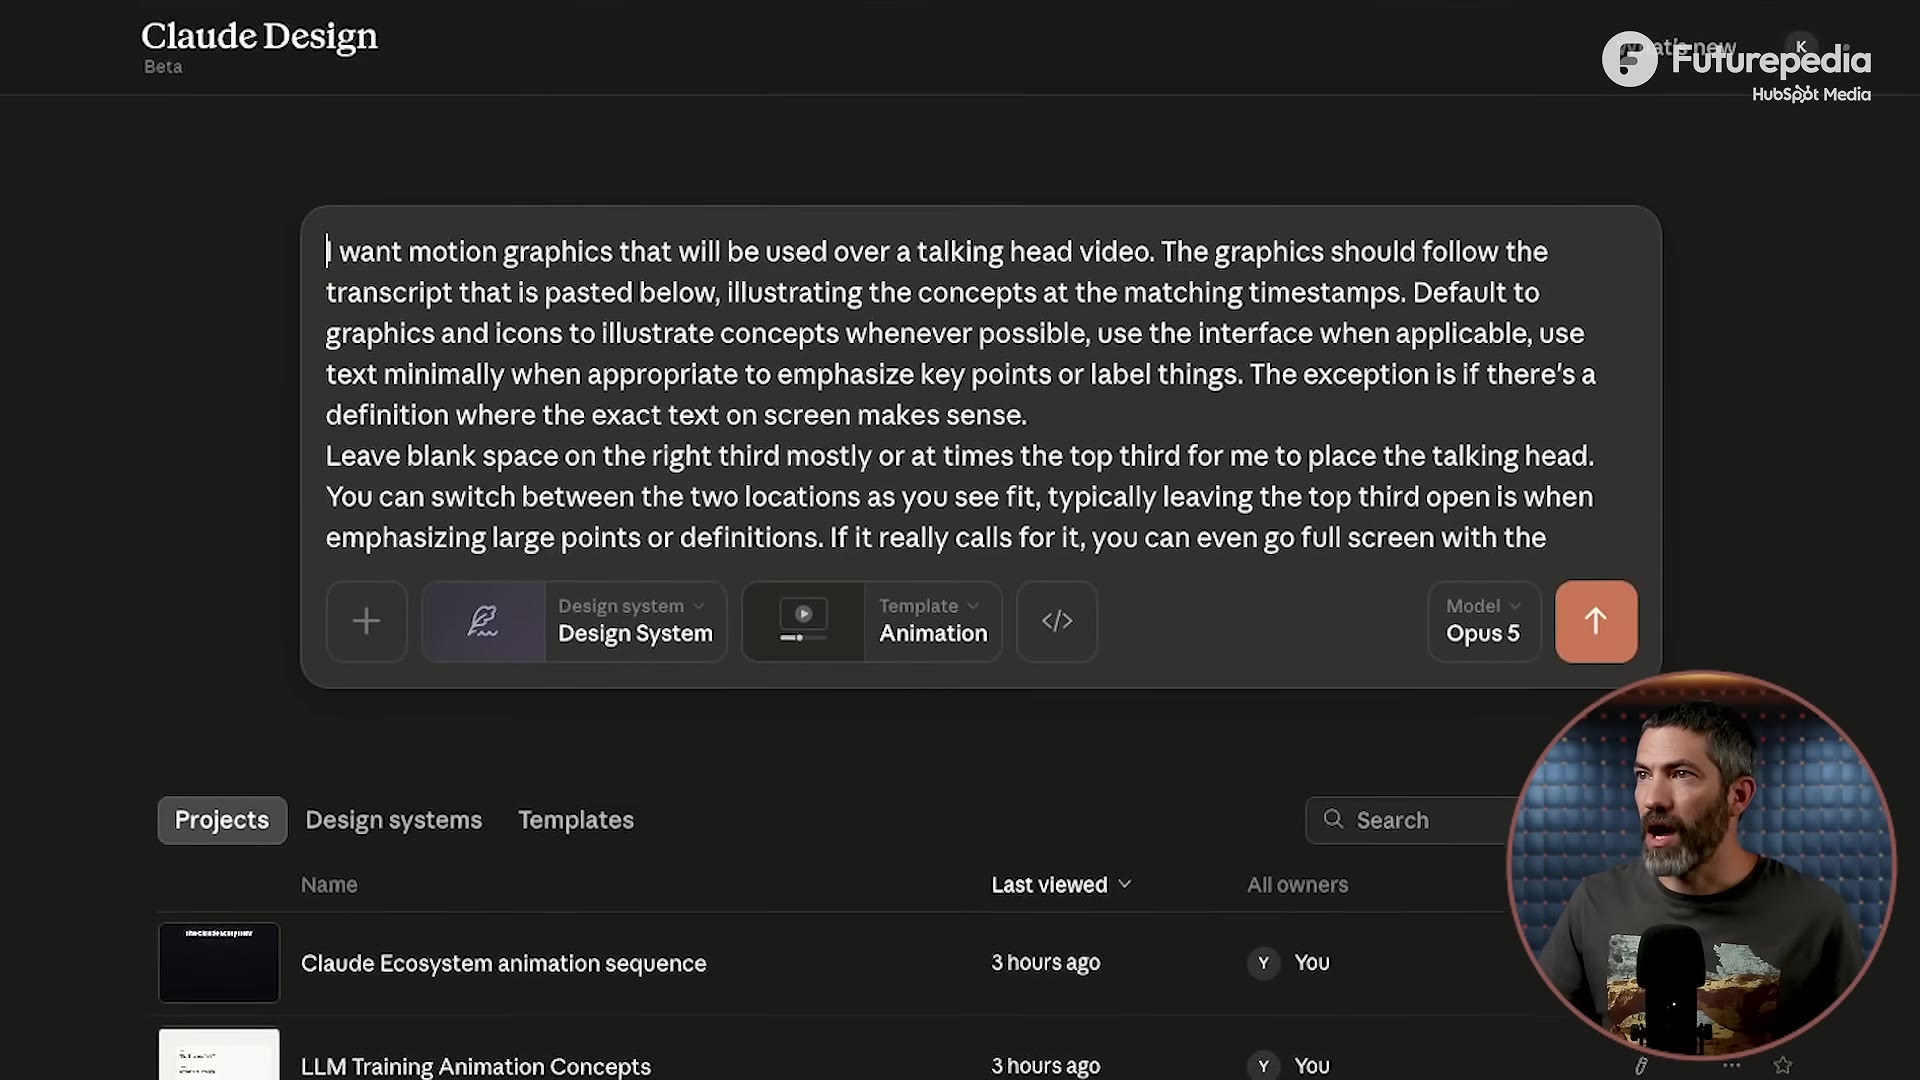This screenshot has height=1080, width=1920.
Task: Submit prompt with the orange arrow button
Action: point(1596,621)
